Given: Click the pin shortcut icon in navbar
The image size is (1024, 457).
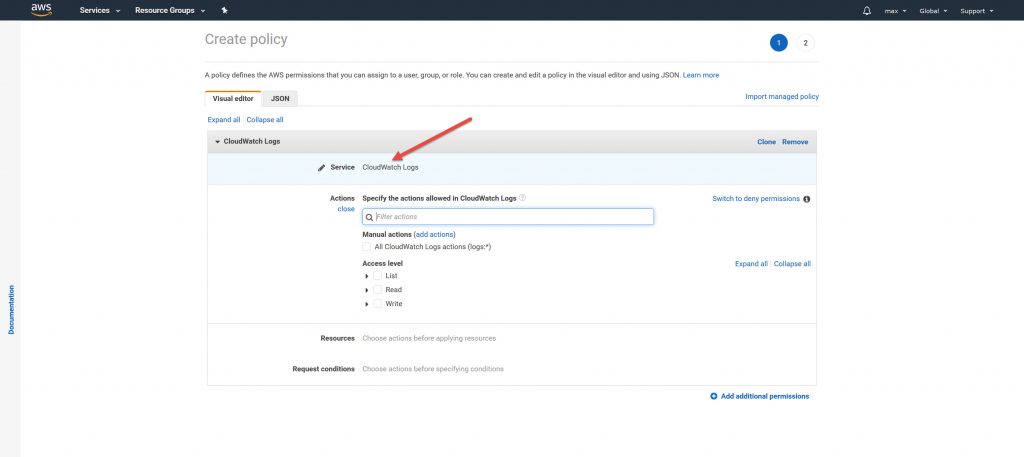Looking at the screenshot, I should point(225,11).
